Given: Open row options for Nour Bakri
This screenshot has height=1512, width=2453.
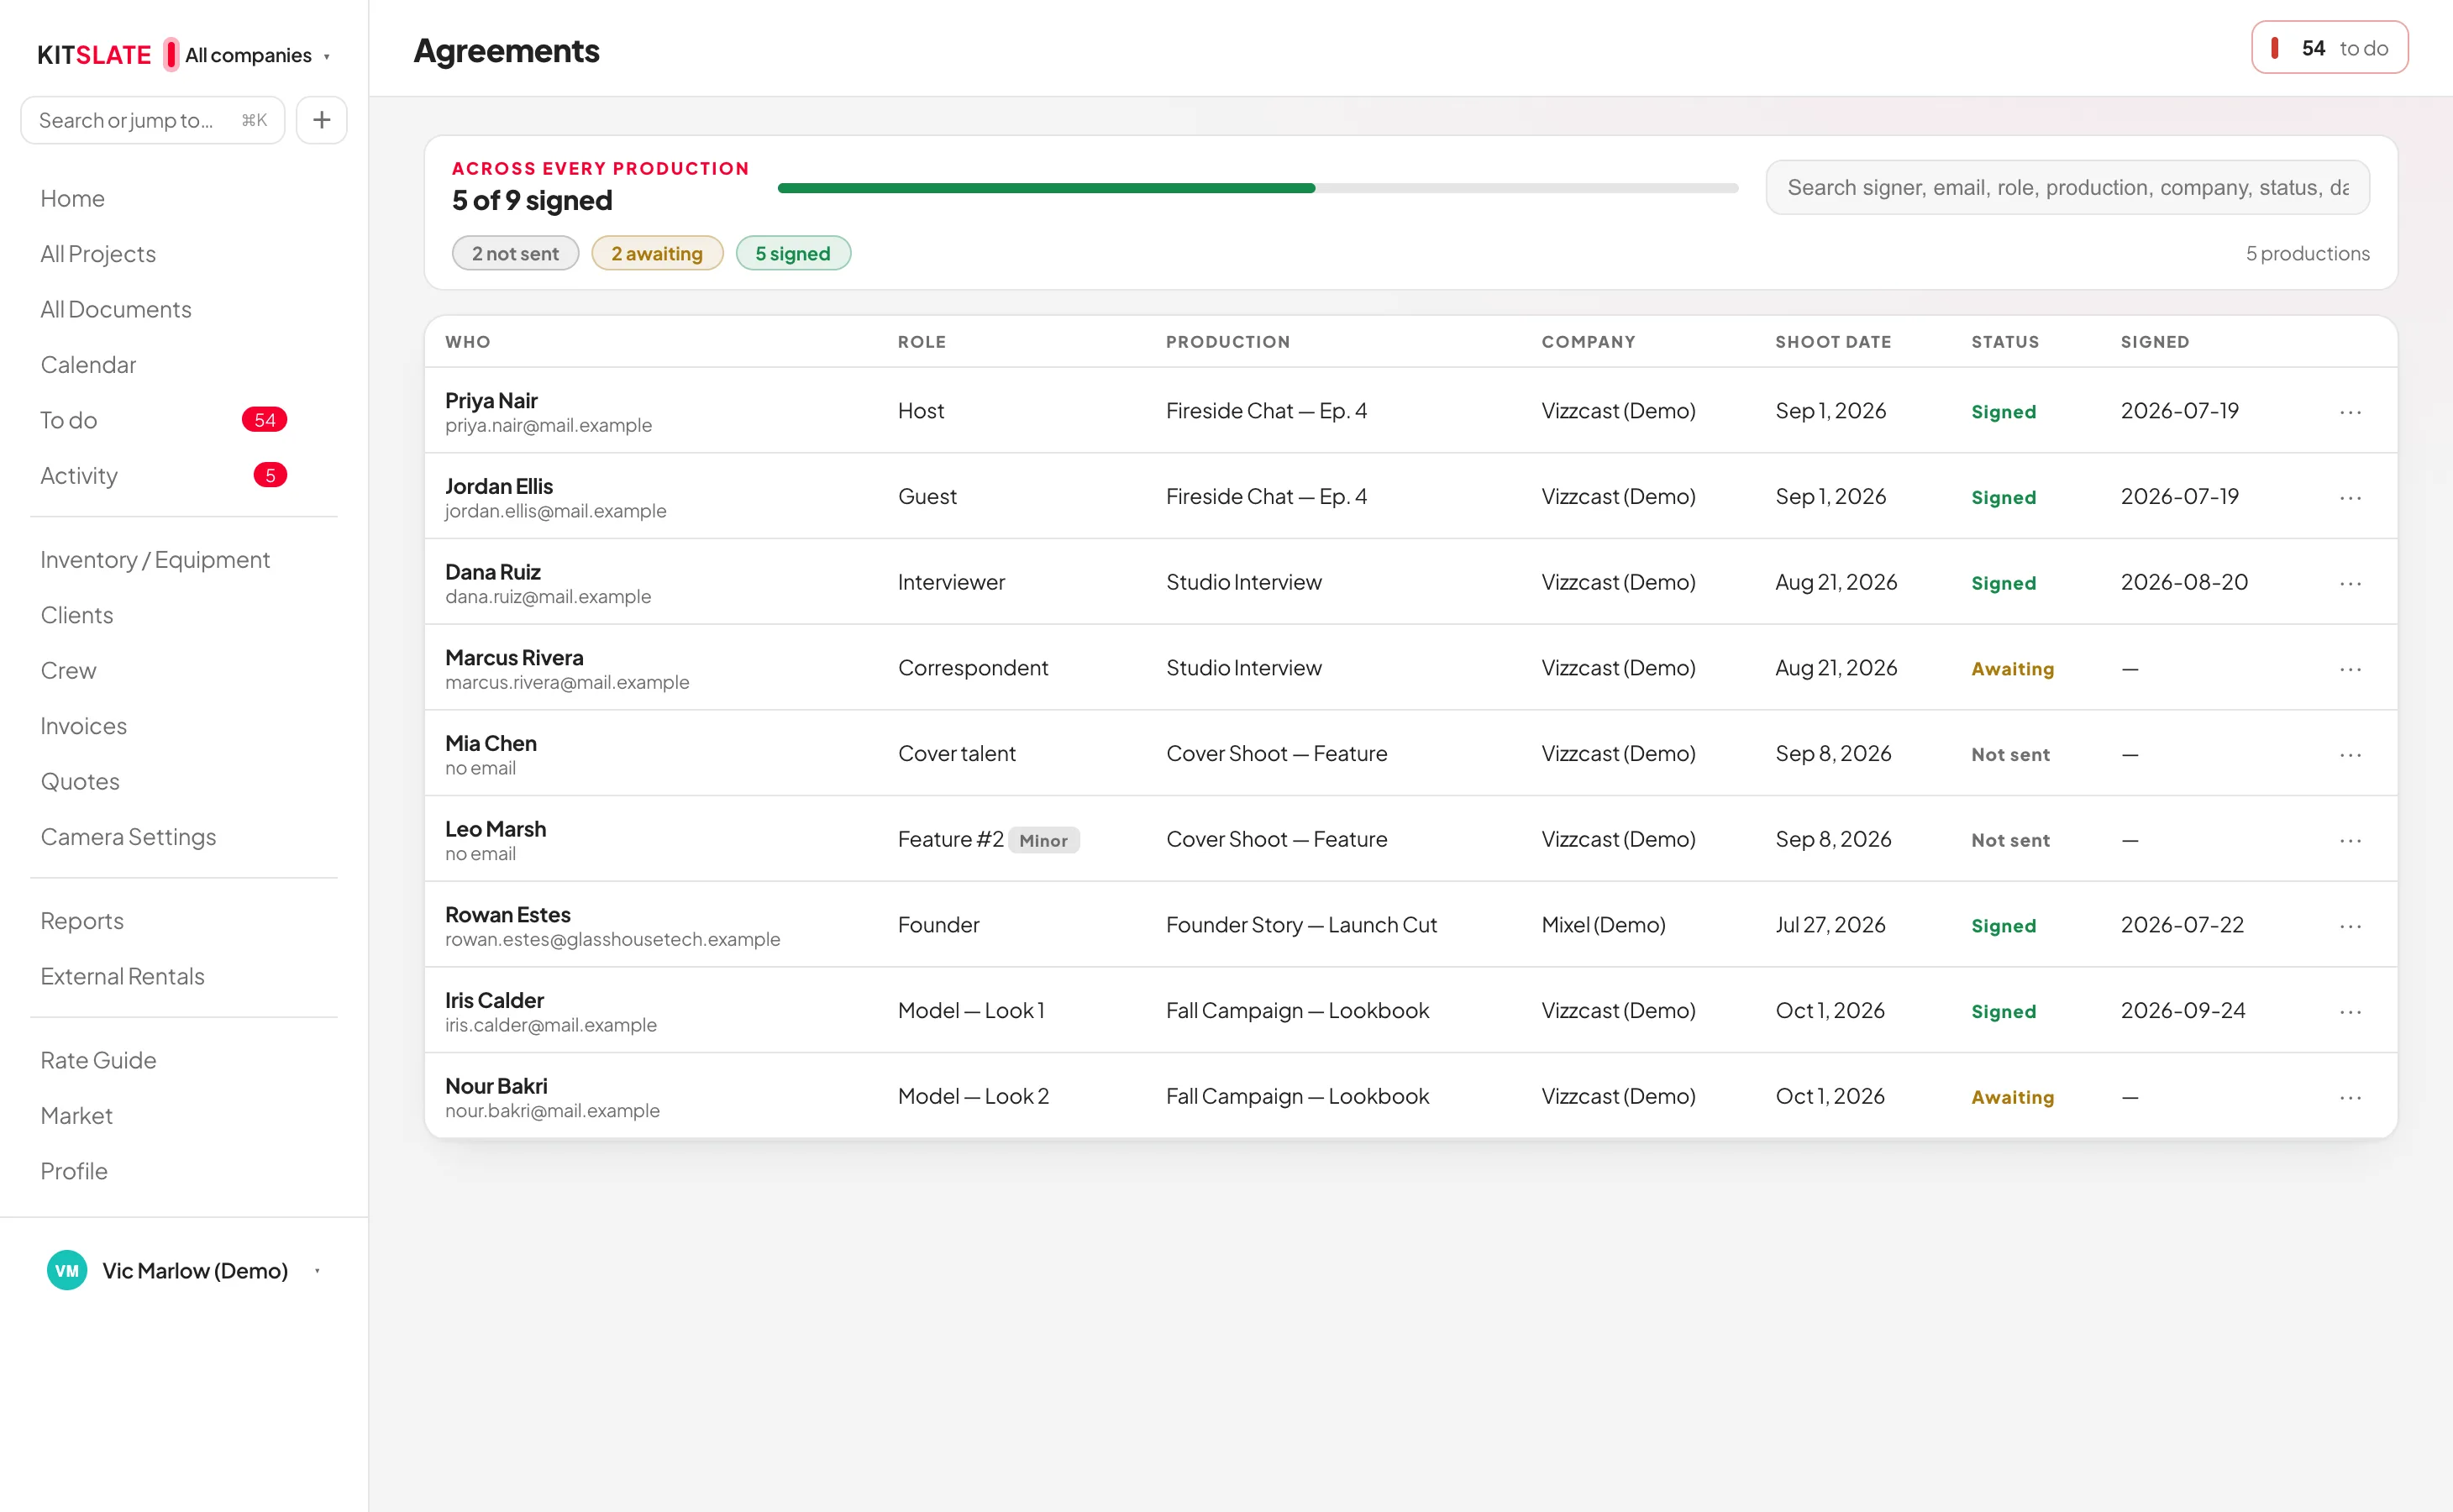Looking at the screenshot, I should [2350, 1098].
